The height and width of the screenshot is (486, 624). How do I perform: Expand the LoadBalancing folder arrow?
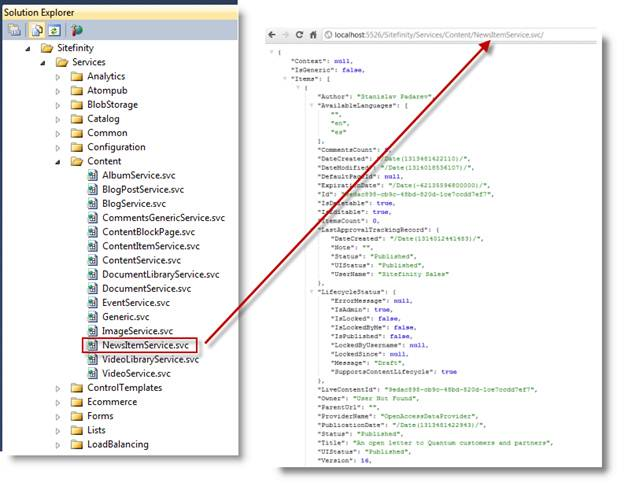(x=58, y=445)
